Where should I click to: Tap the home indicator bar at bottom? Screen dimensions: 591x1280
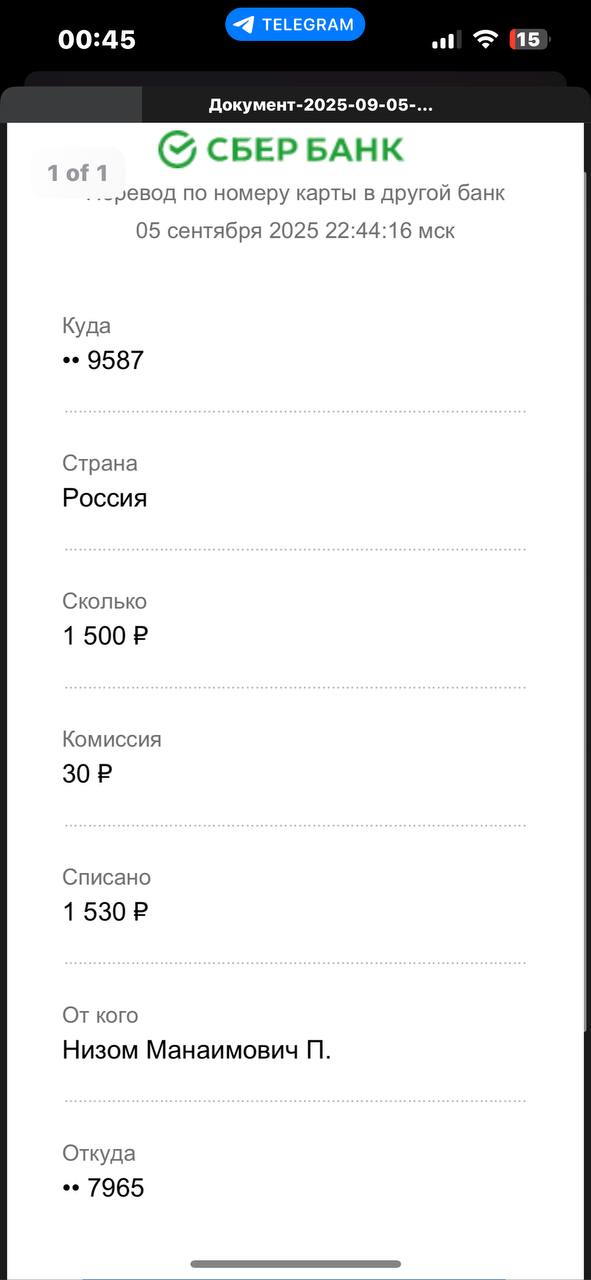(295, 1264)
